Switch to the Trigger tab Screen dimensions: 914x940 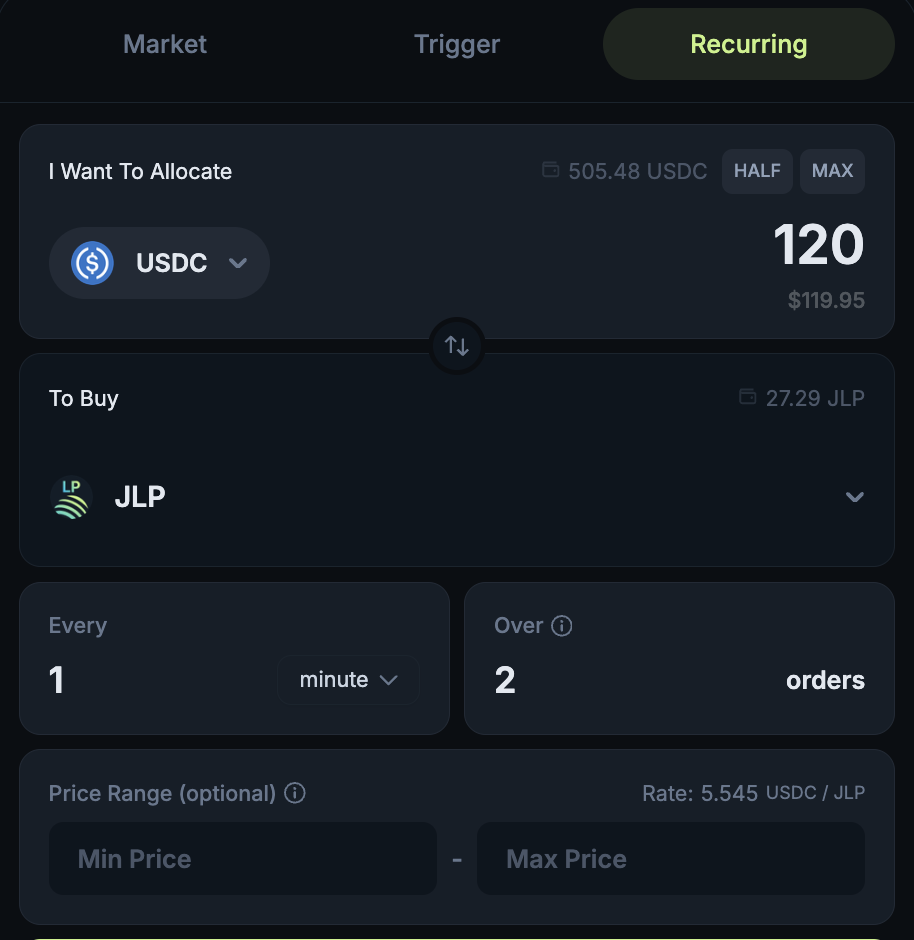[457, 44]
